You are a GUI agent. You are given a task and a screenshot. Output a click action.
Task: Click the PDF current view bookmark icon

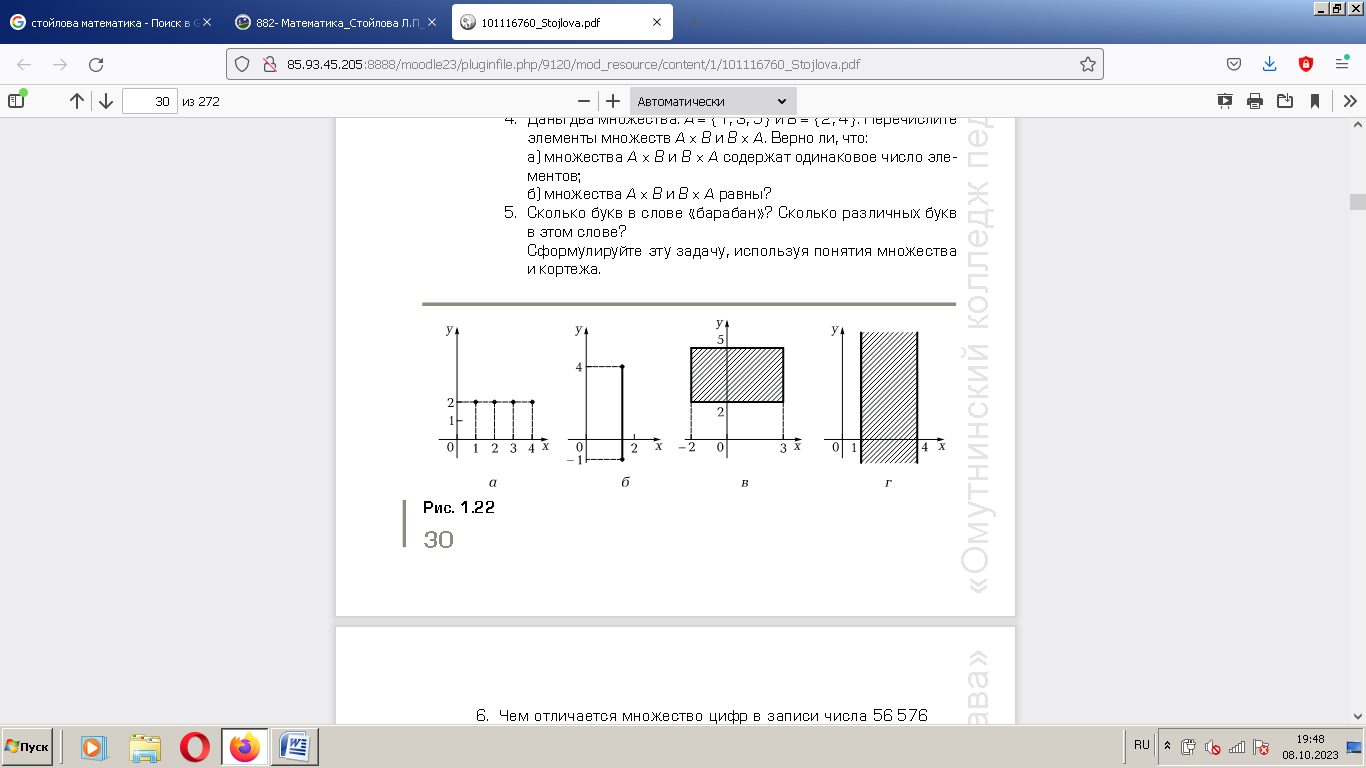[x=1315, y=101]
